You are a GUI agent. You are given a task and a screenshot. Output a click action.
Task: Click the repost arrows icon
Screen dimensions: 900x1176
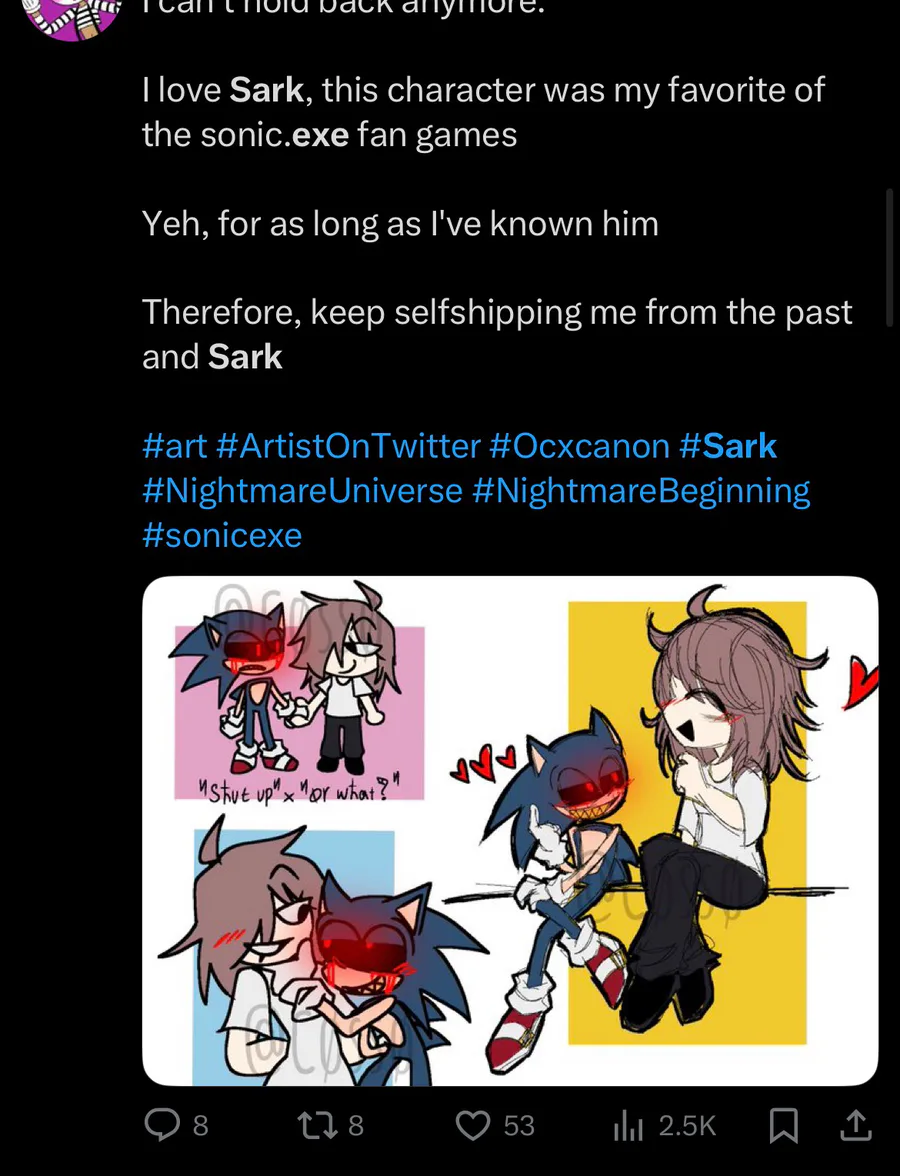(x=317, y=1125)
